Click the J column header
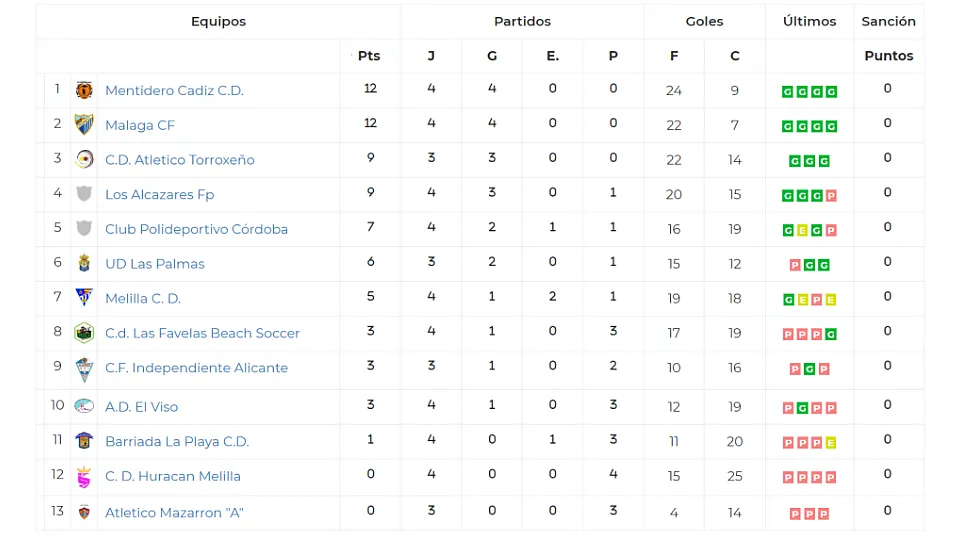This screenshot has height=540, width=960. [x=431, y=56]
